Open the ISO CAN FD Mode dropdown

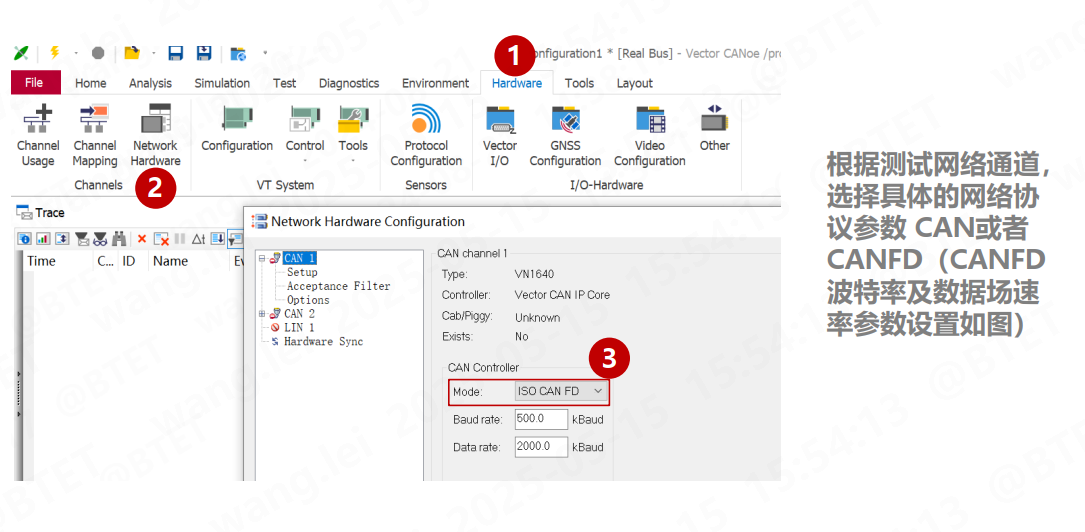click(561, 391)
